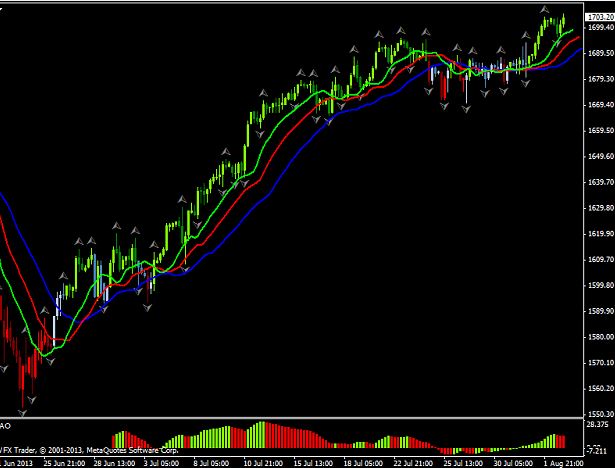The height and width of the screenshot is (468, 615).
Task: Click the 1639.70 price scale label
Action: coord(601,182)
